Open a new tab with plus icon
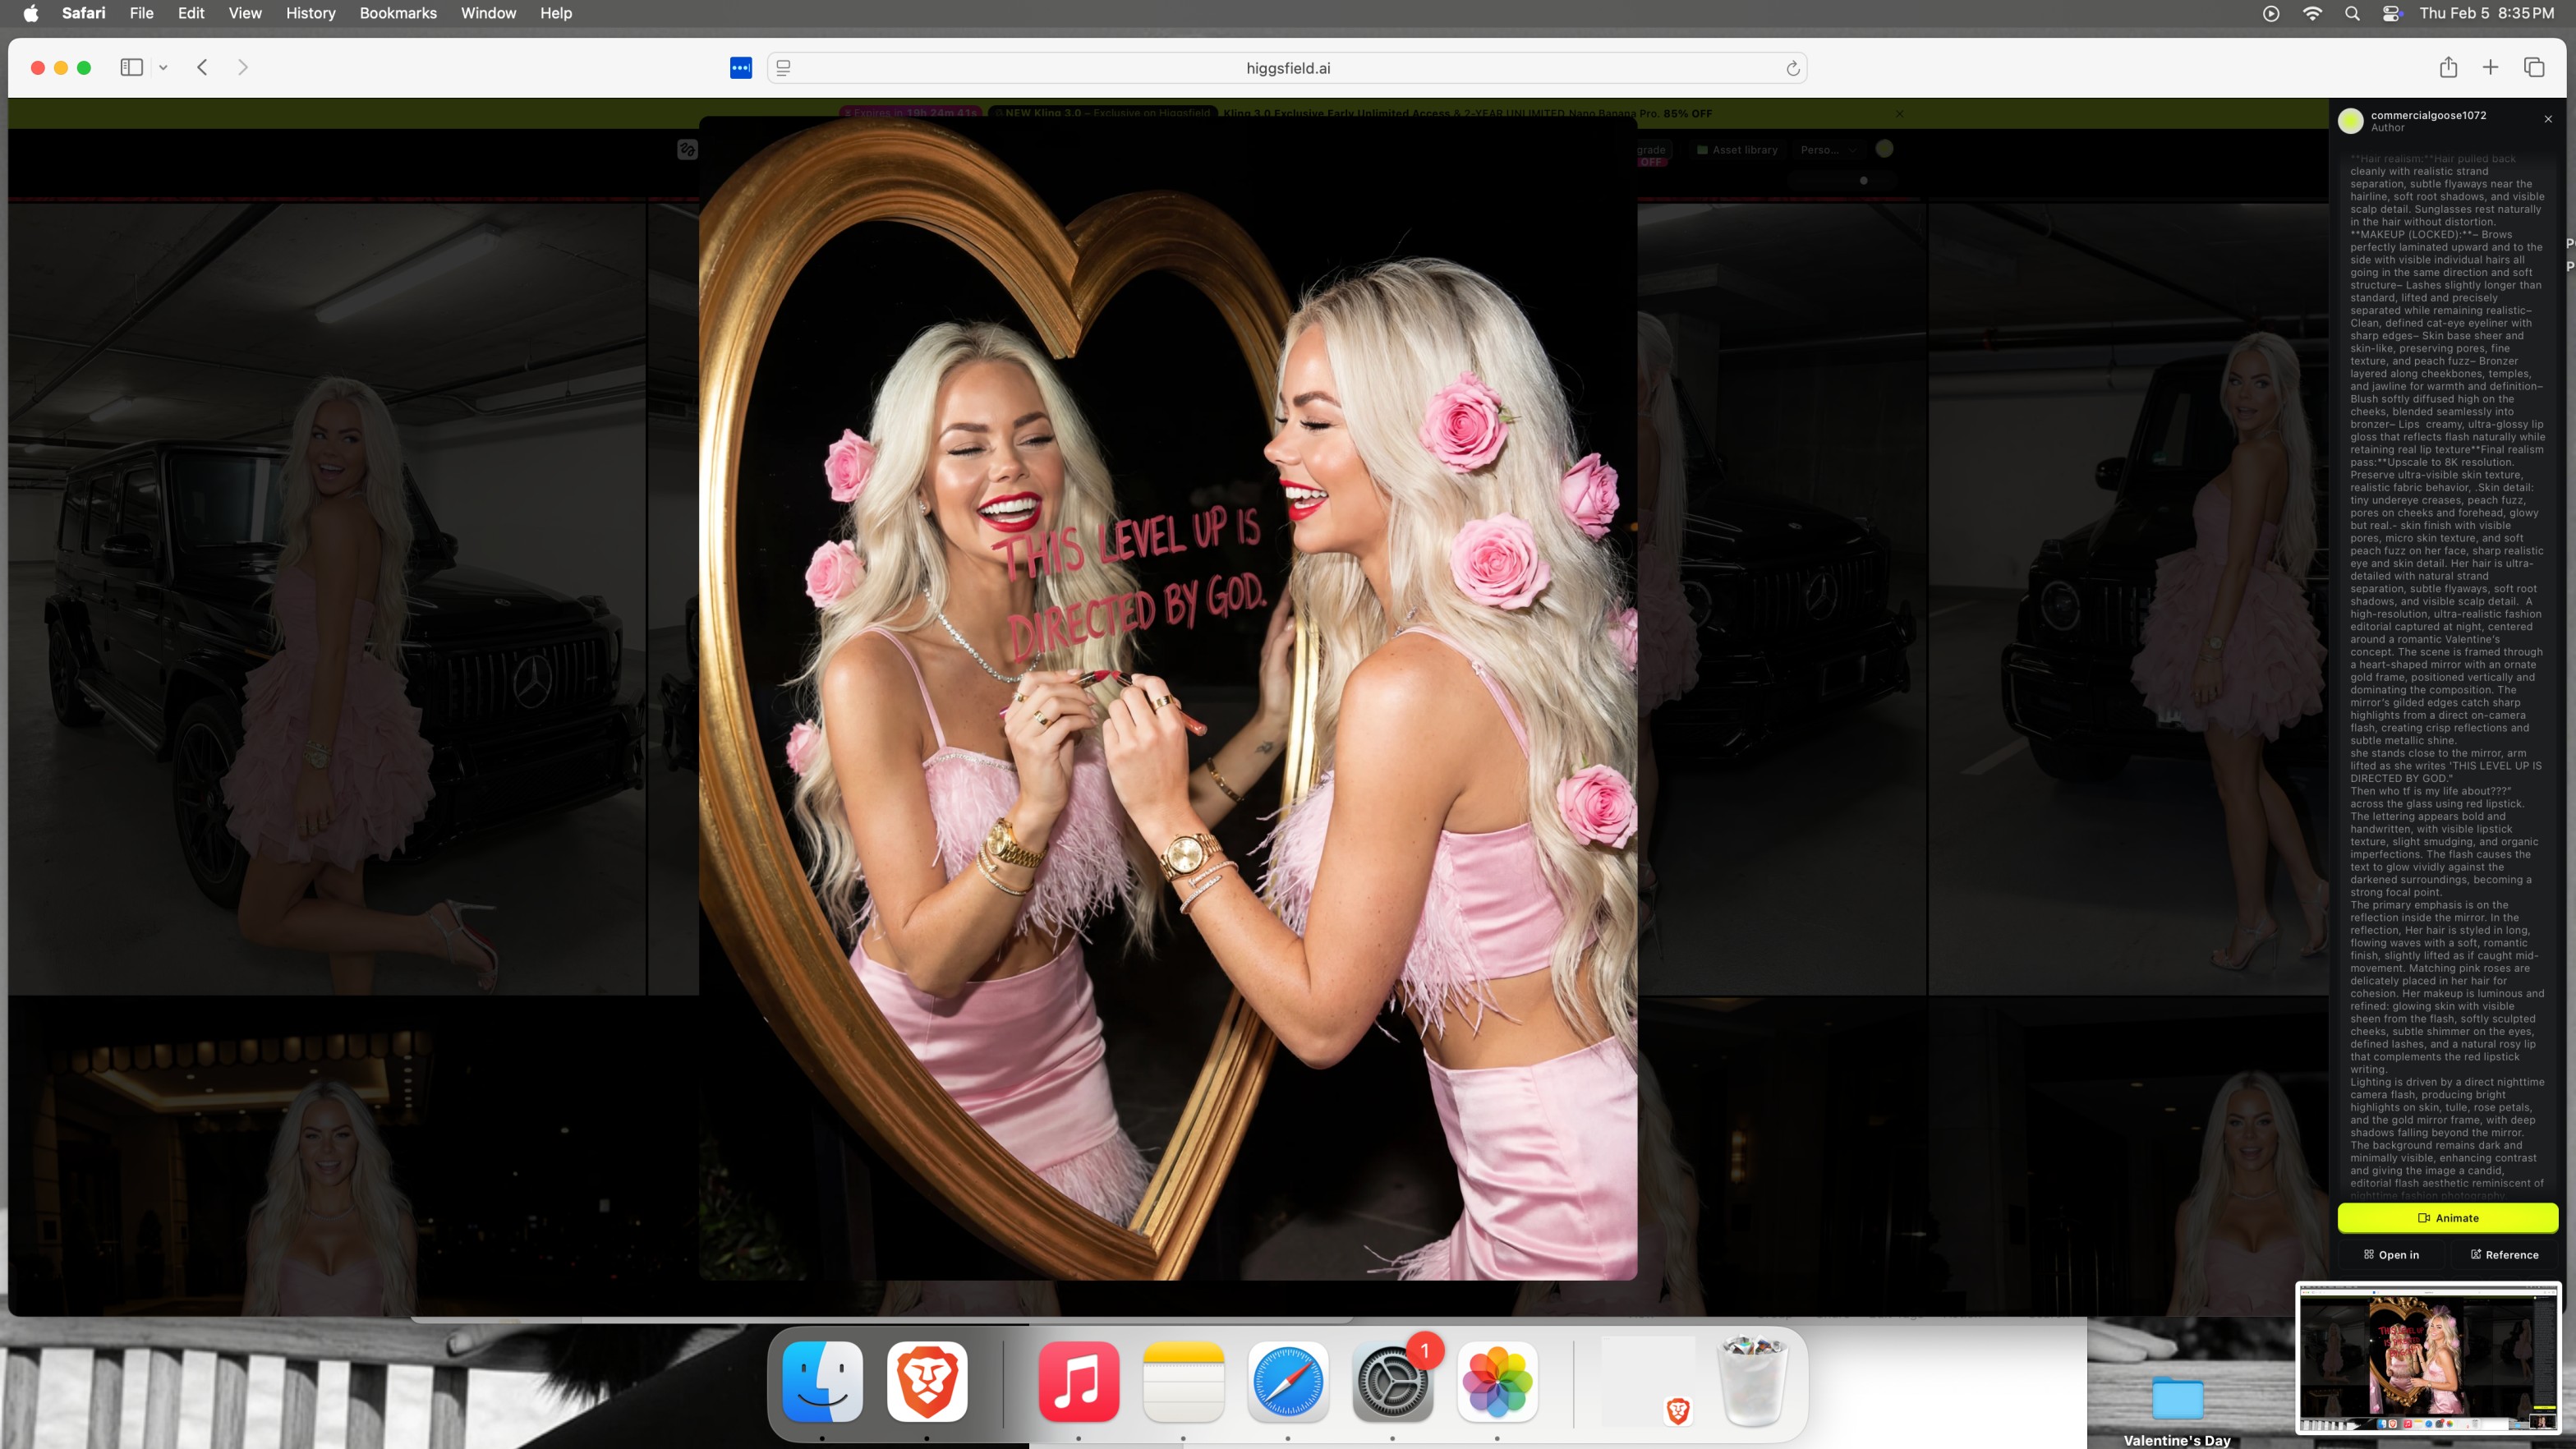2576x1449 pixels. click(x=2490, y=67)
